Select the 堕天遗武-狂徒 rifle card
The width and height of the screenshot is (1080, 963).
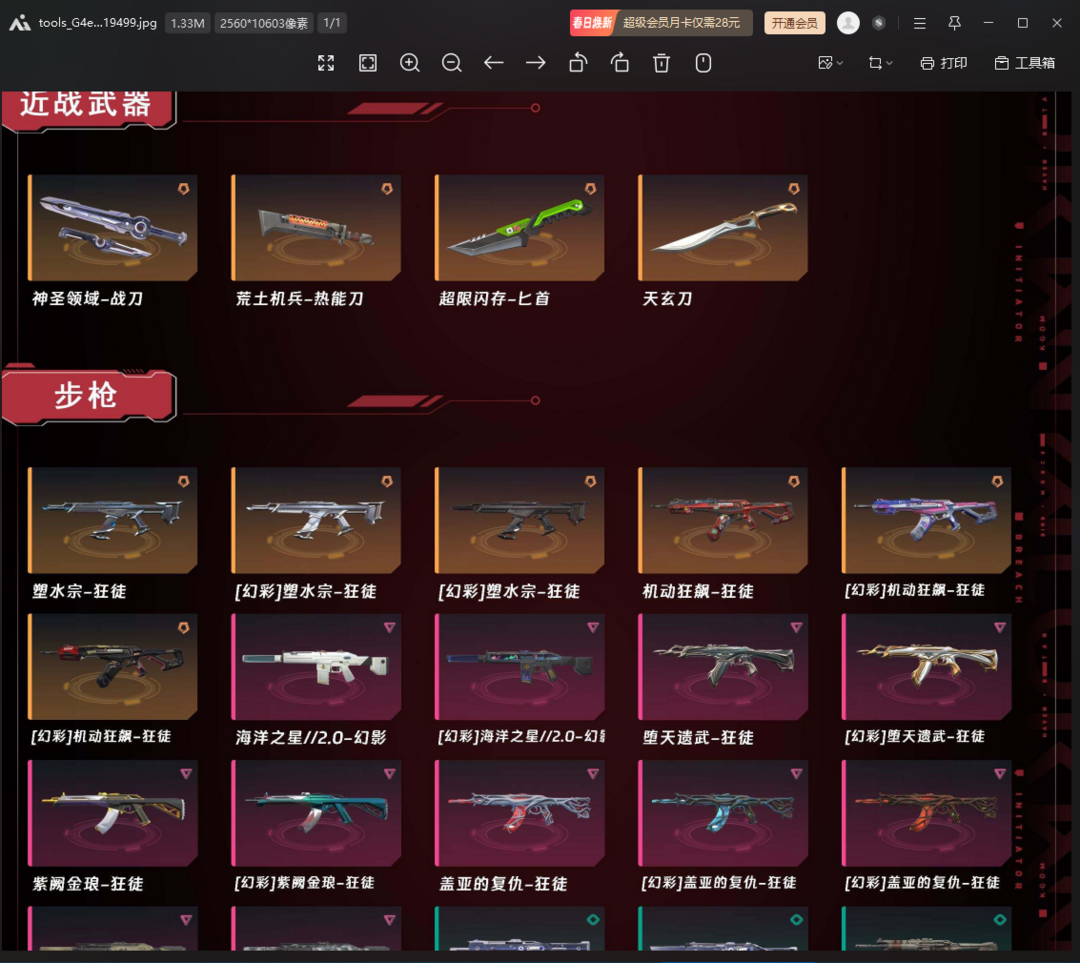[723, 667]
